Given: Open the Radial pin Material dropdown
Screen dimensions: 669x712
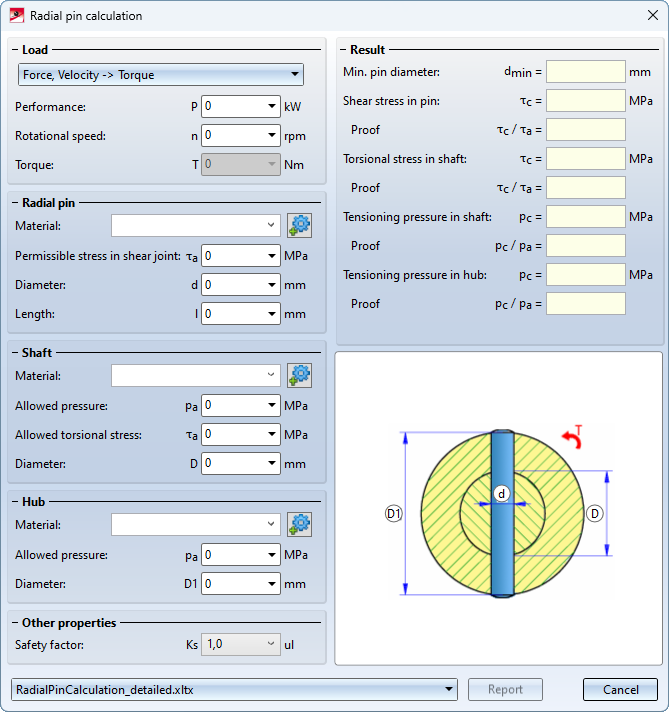Looking at the screenshot, I should pos(195,226).
